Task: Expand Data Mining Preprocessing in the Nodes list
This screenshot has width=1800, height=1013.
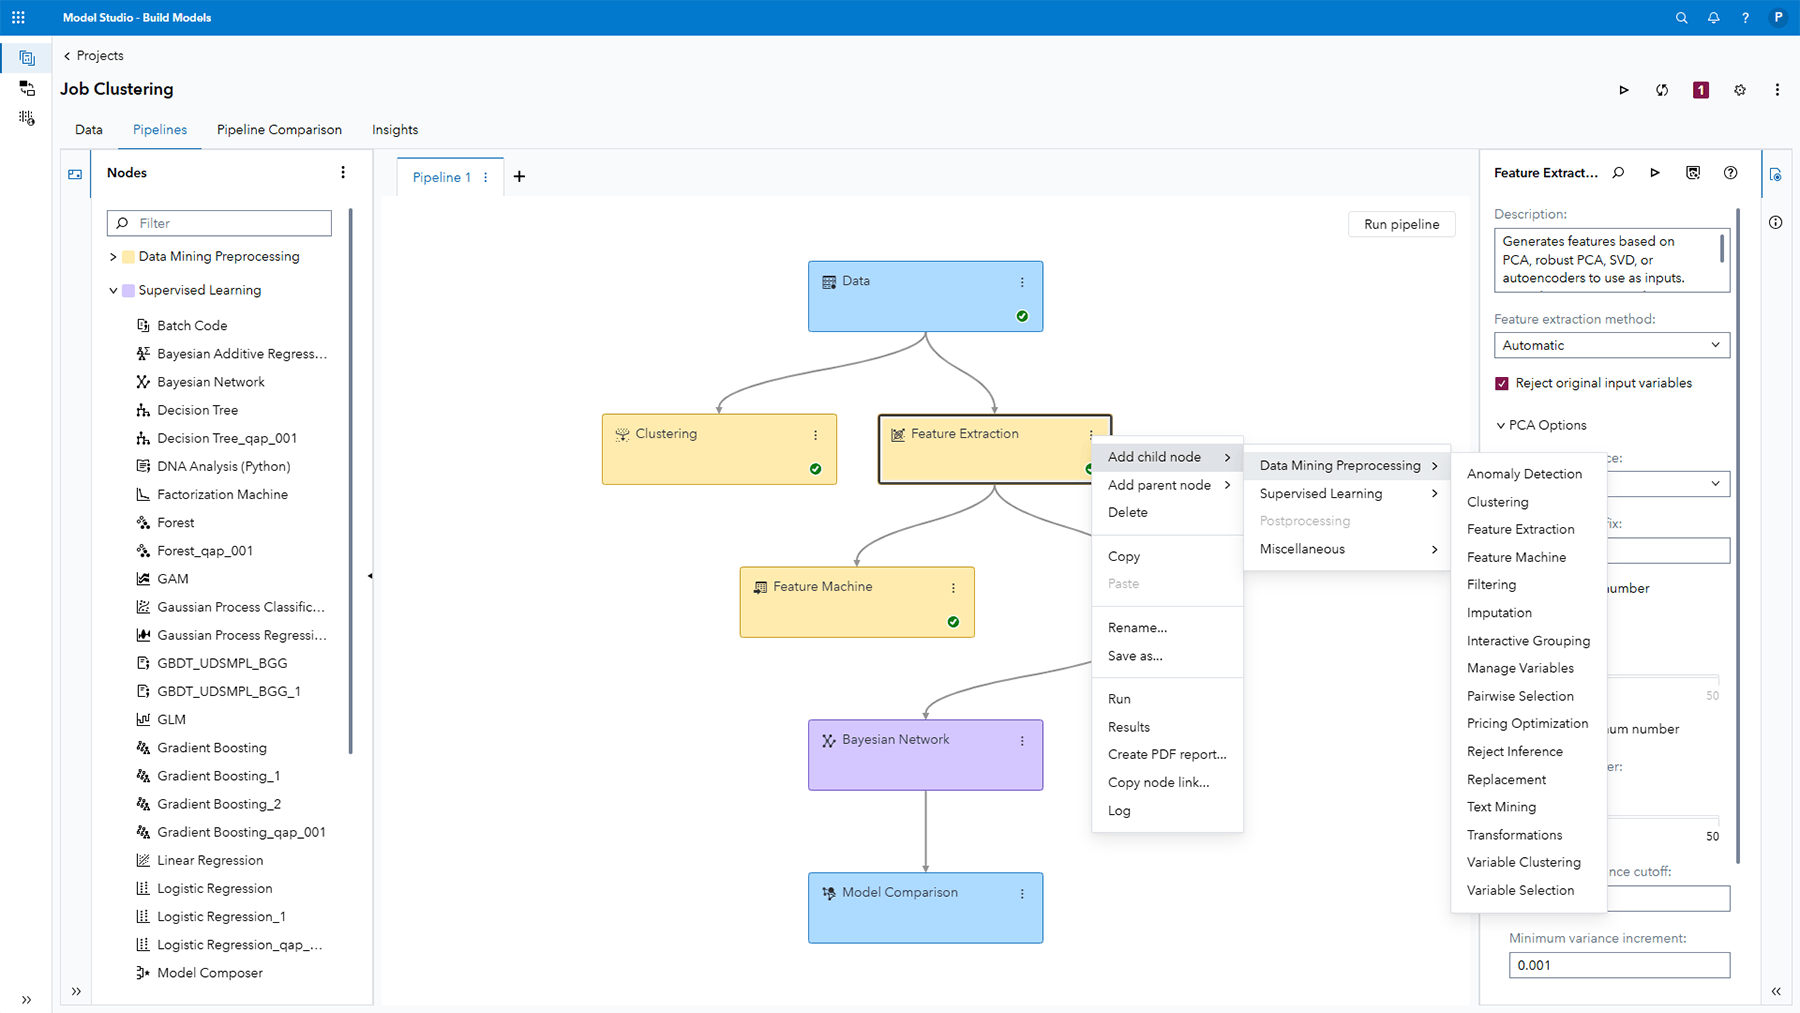Action: [x=112, y=256]
